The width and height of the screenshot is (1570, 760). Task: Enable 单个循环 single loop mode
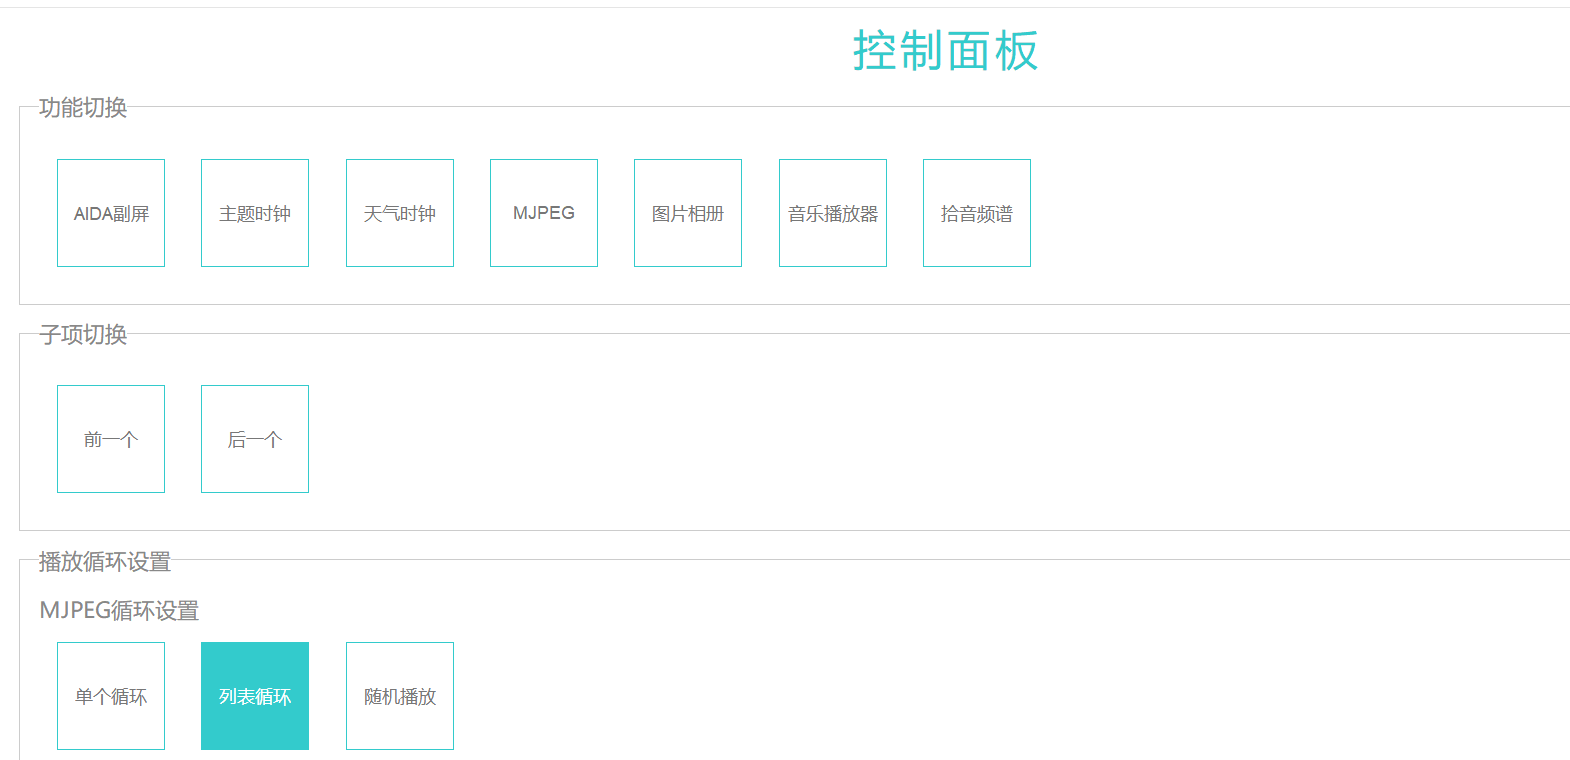pyautogui.click(x=111, y=696)
